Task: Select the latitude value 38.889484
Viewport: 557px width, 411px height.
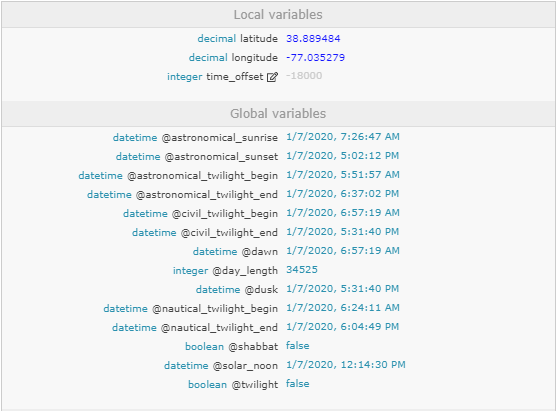Action: coord(313,38)
